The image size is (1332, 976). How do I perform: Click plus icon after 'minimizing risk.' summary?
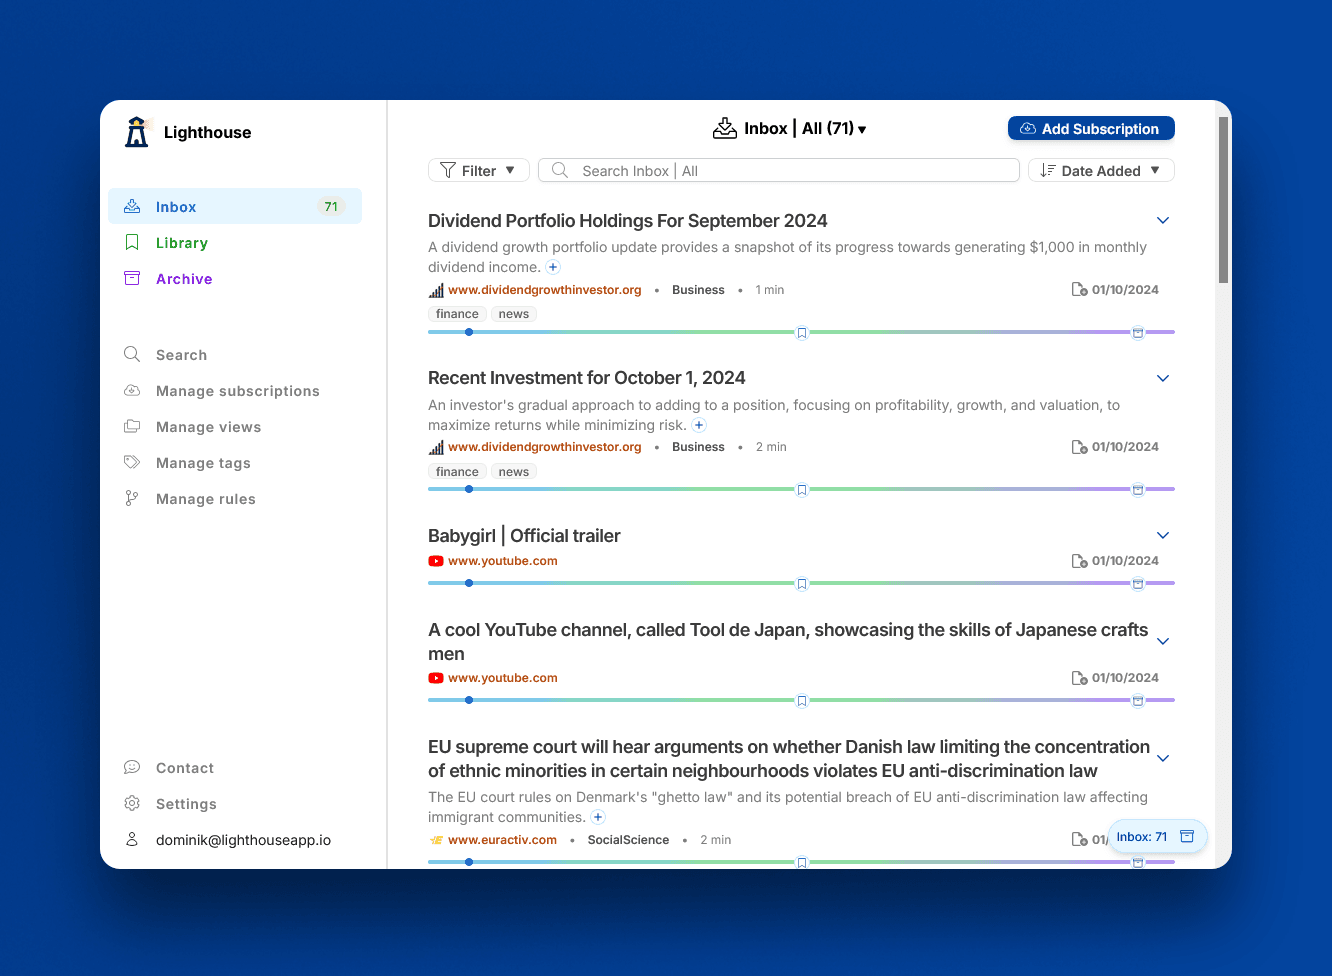point(699,425)
